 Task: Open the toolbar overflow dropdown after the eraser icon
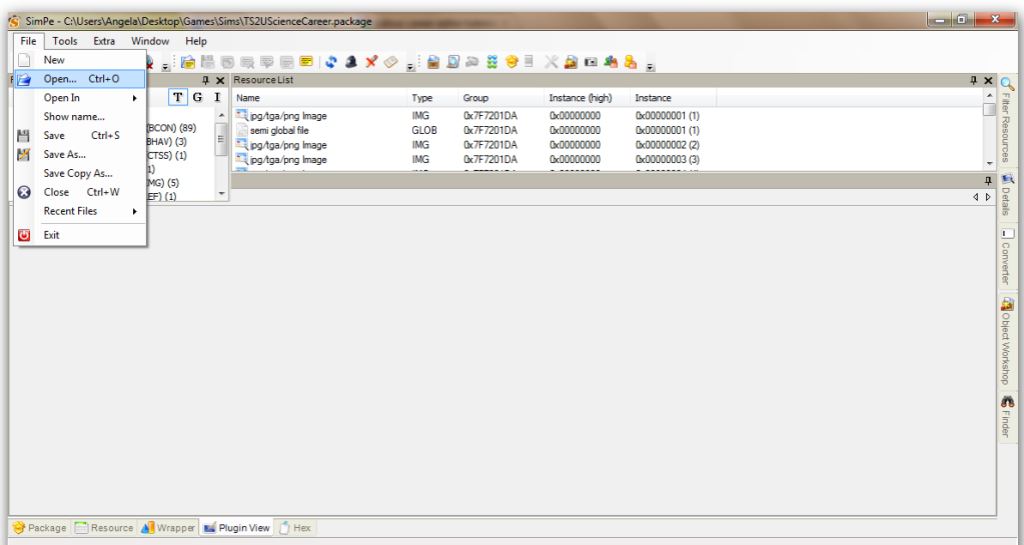[410, 67]
